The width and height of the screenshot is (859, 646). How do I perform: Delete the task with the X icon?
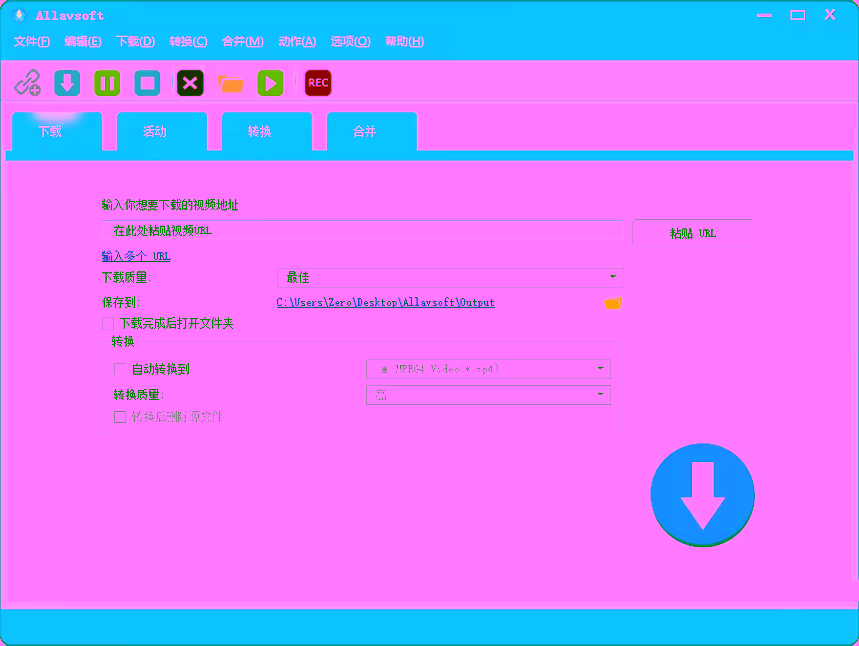coord(190,83)
